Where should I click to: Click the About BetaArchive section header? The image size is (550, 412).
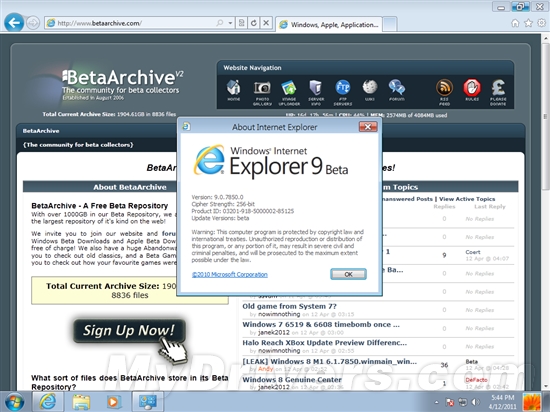[130, 187]
